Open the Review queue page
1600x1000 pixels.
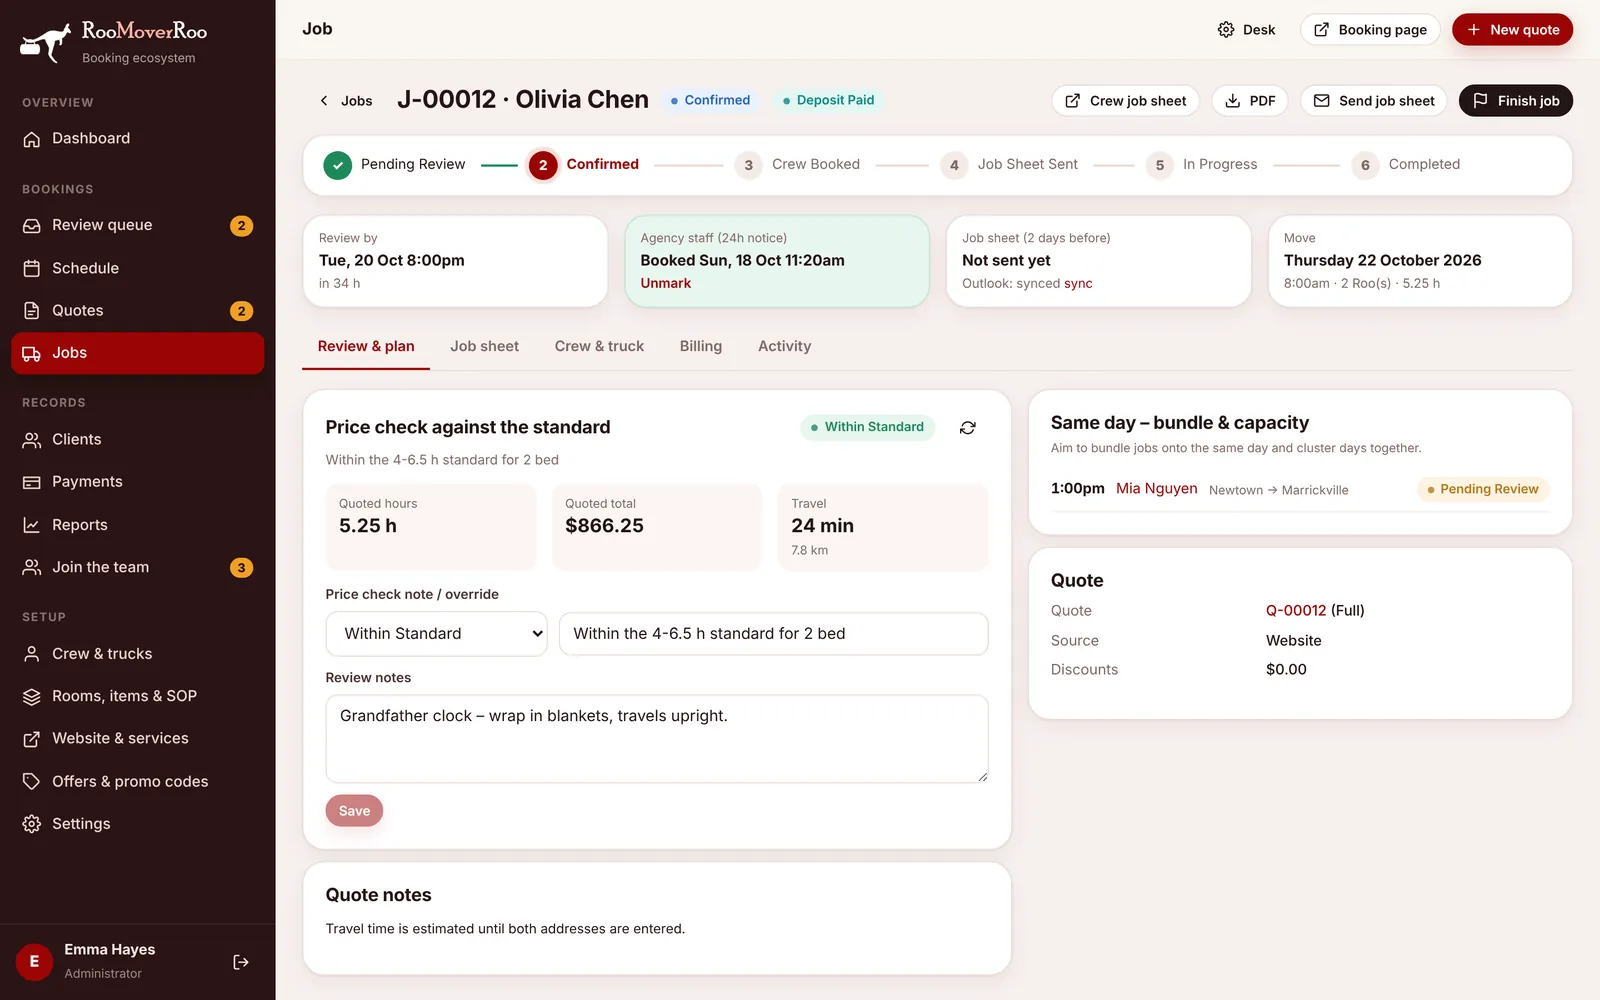[x=137, y=226]
